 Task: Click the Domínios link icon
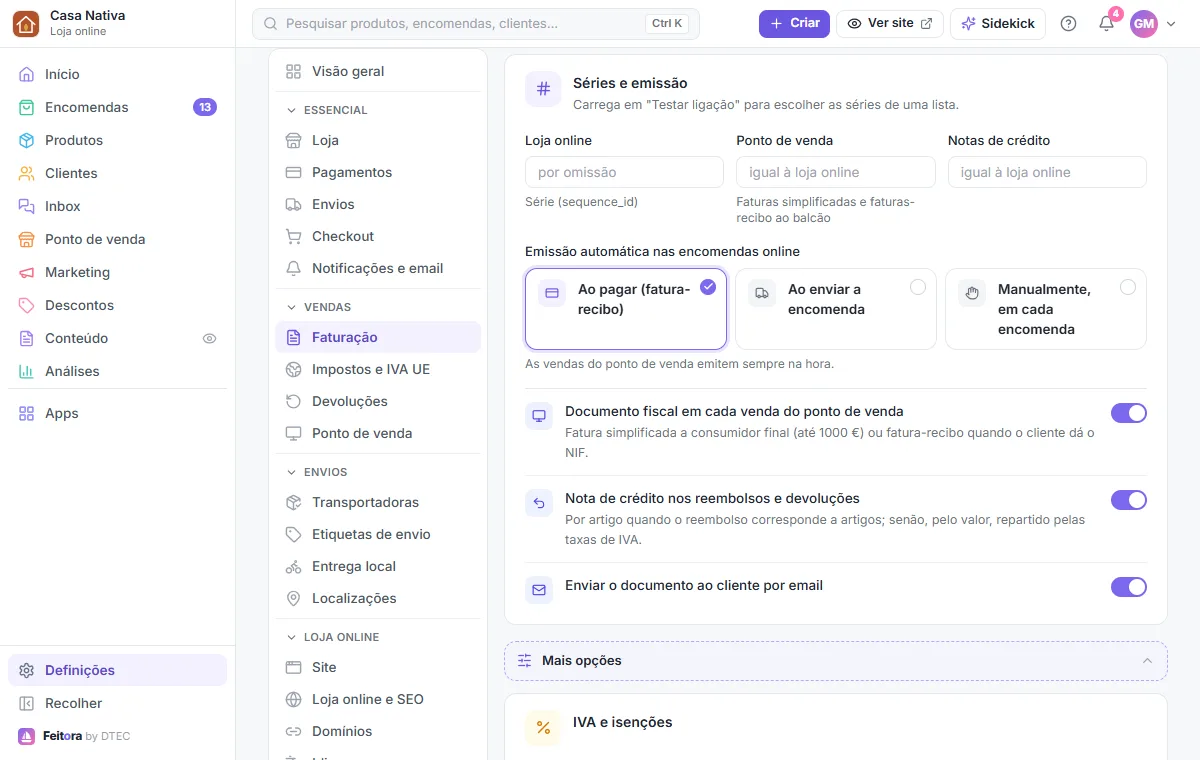pyautogui.click(x=293, y=731)
